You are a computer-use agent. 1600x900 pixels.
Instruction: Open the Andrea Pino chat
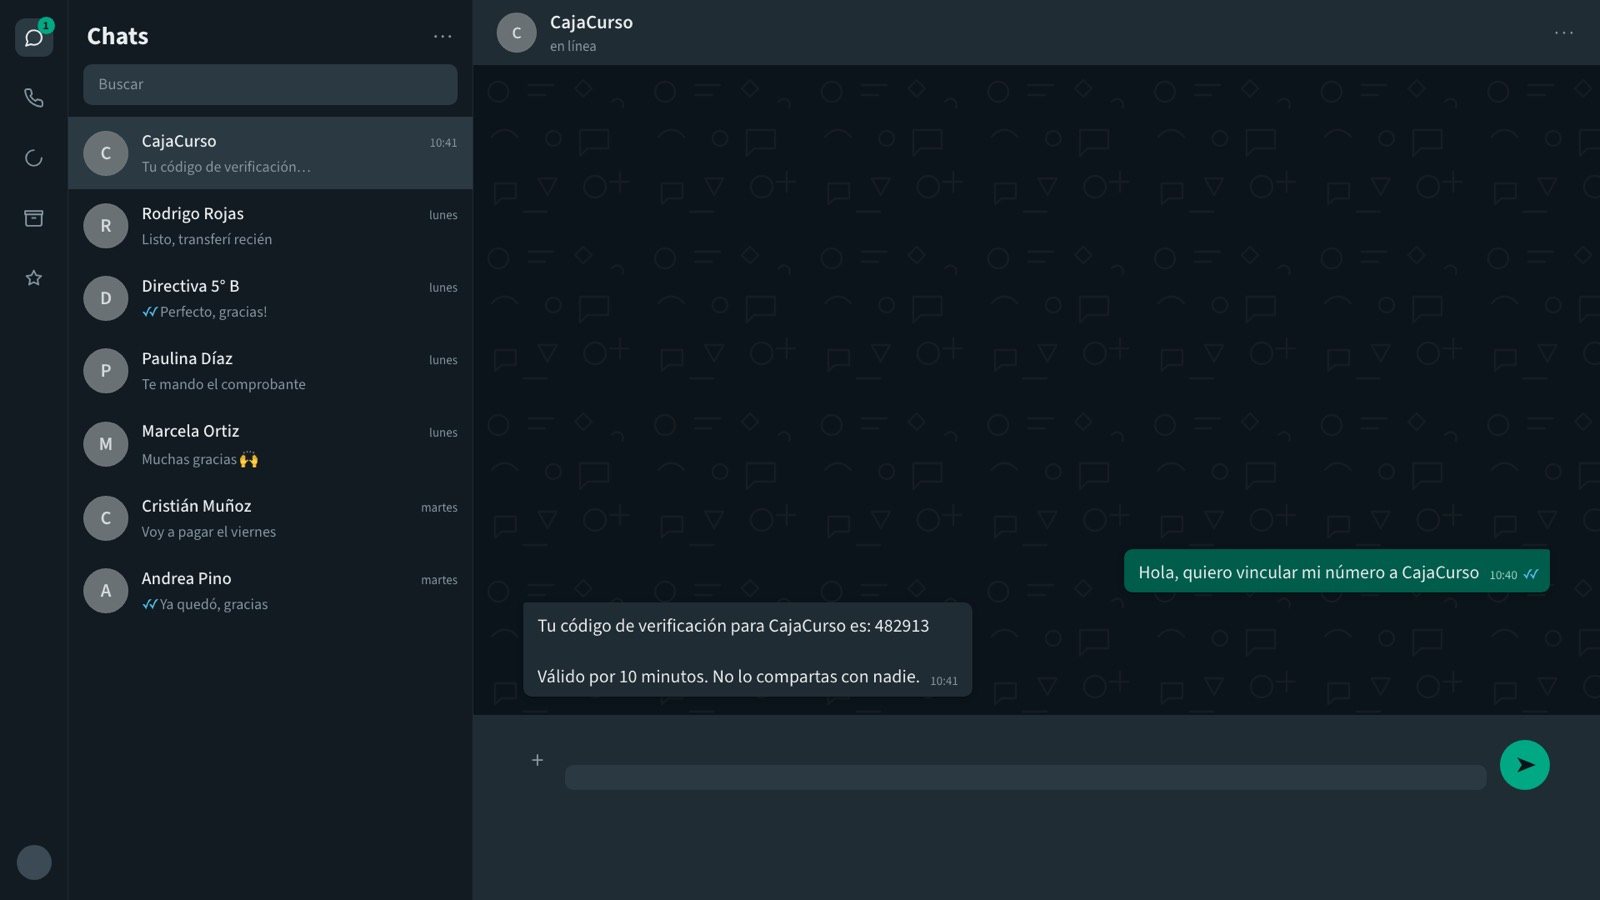pos(270,591)
